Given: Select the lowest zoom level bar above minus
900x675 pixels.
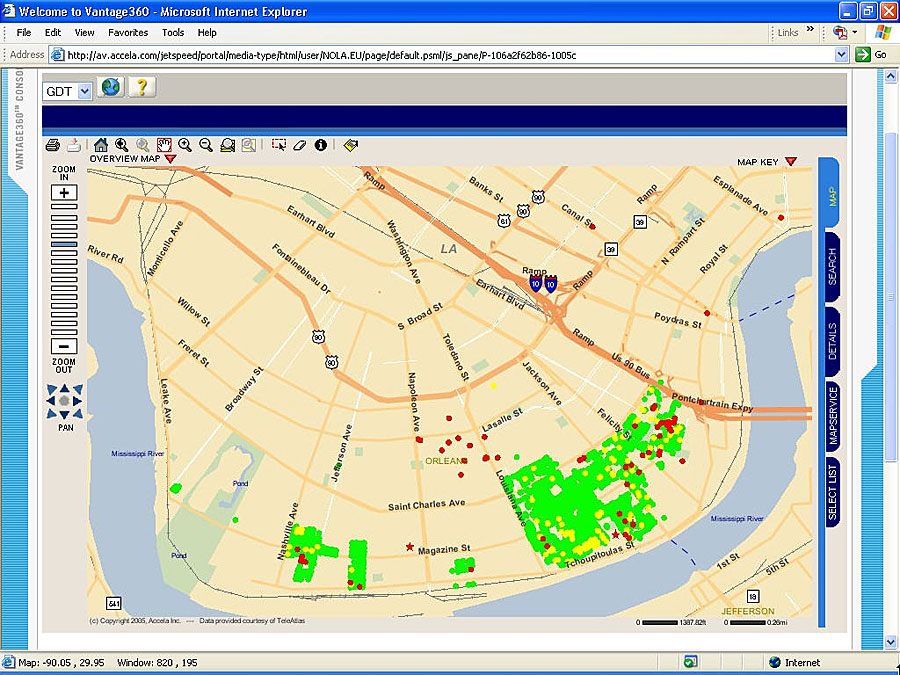Looking at the screenshot, I should 64,332.
